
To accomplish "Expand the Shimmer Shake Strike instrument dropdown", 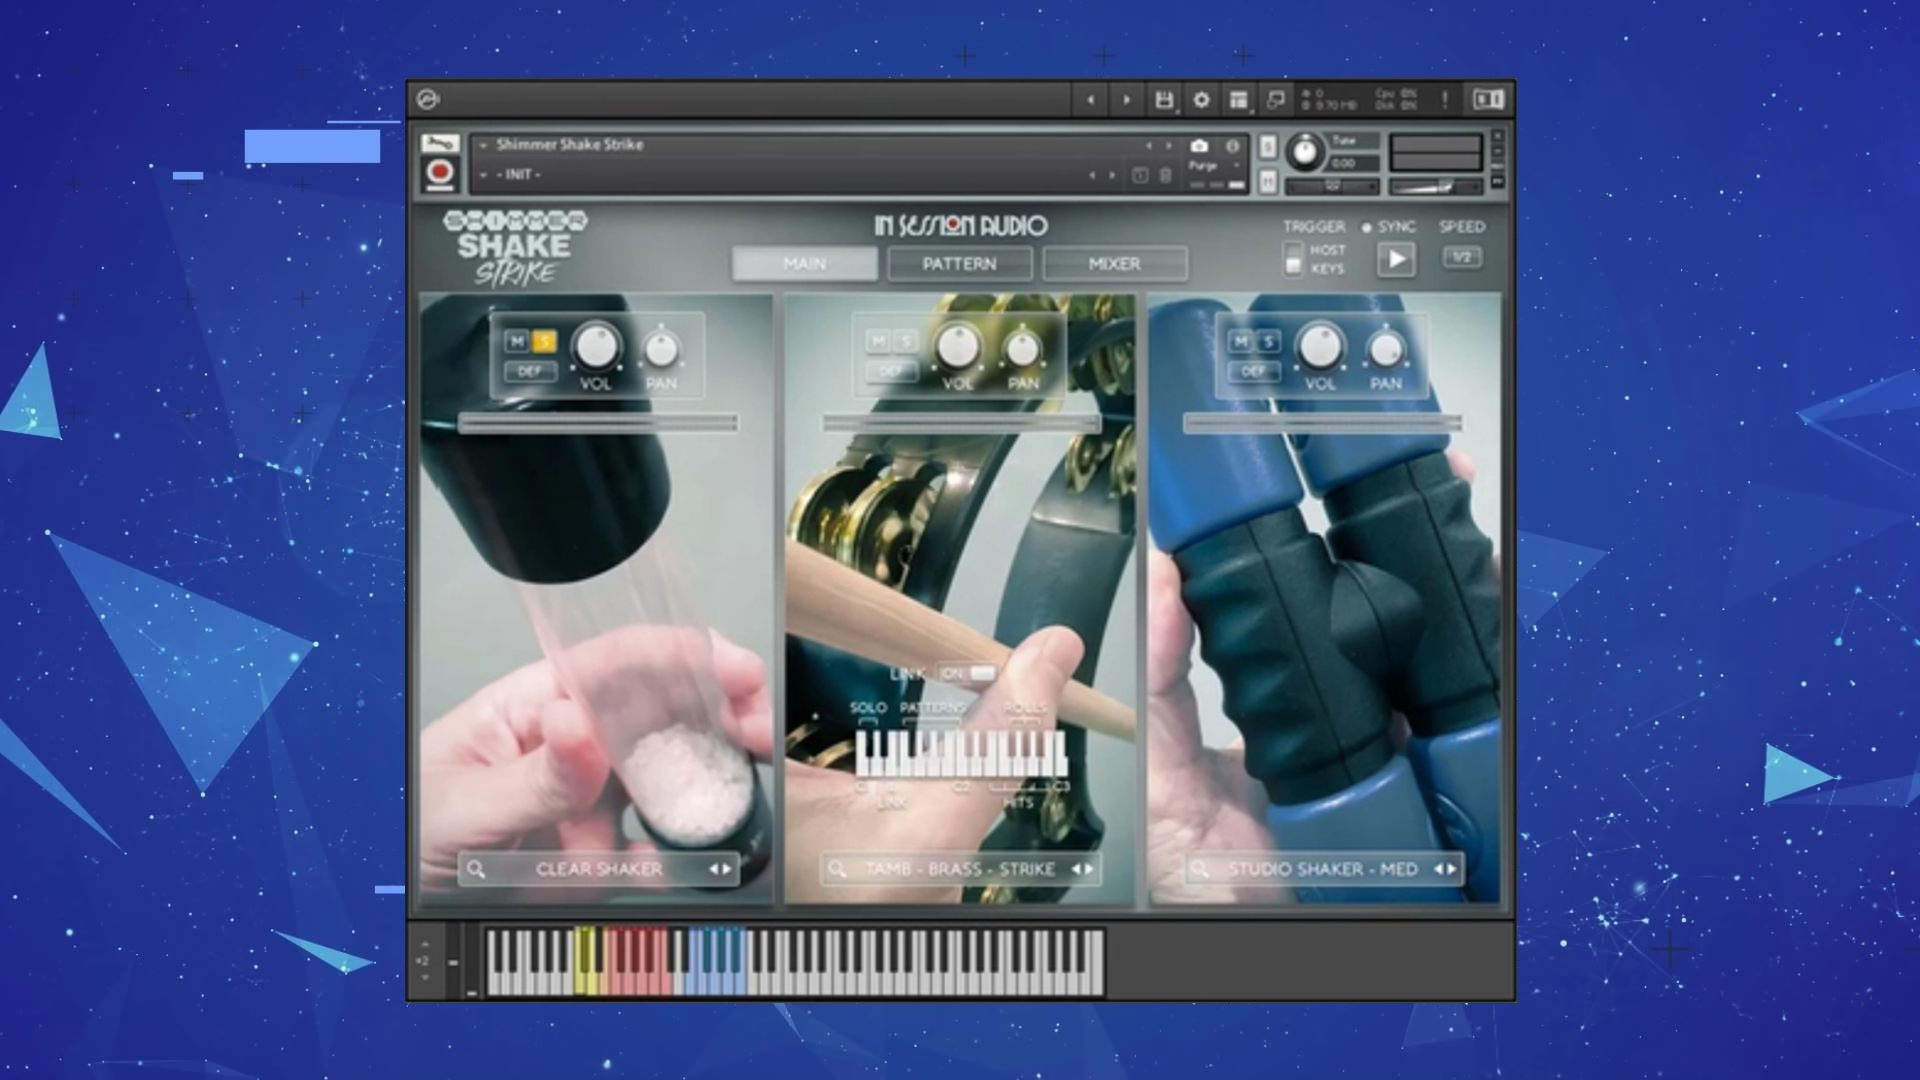I will [483, 145].
